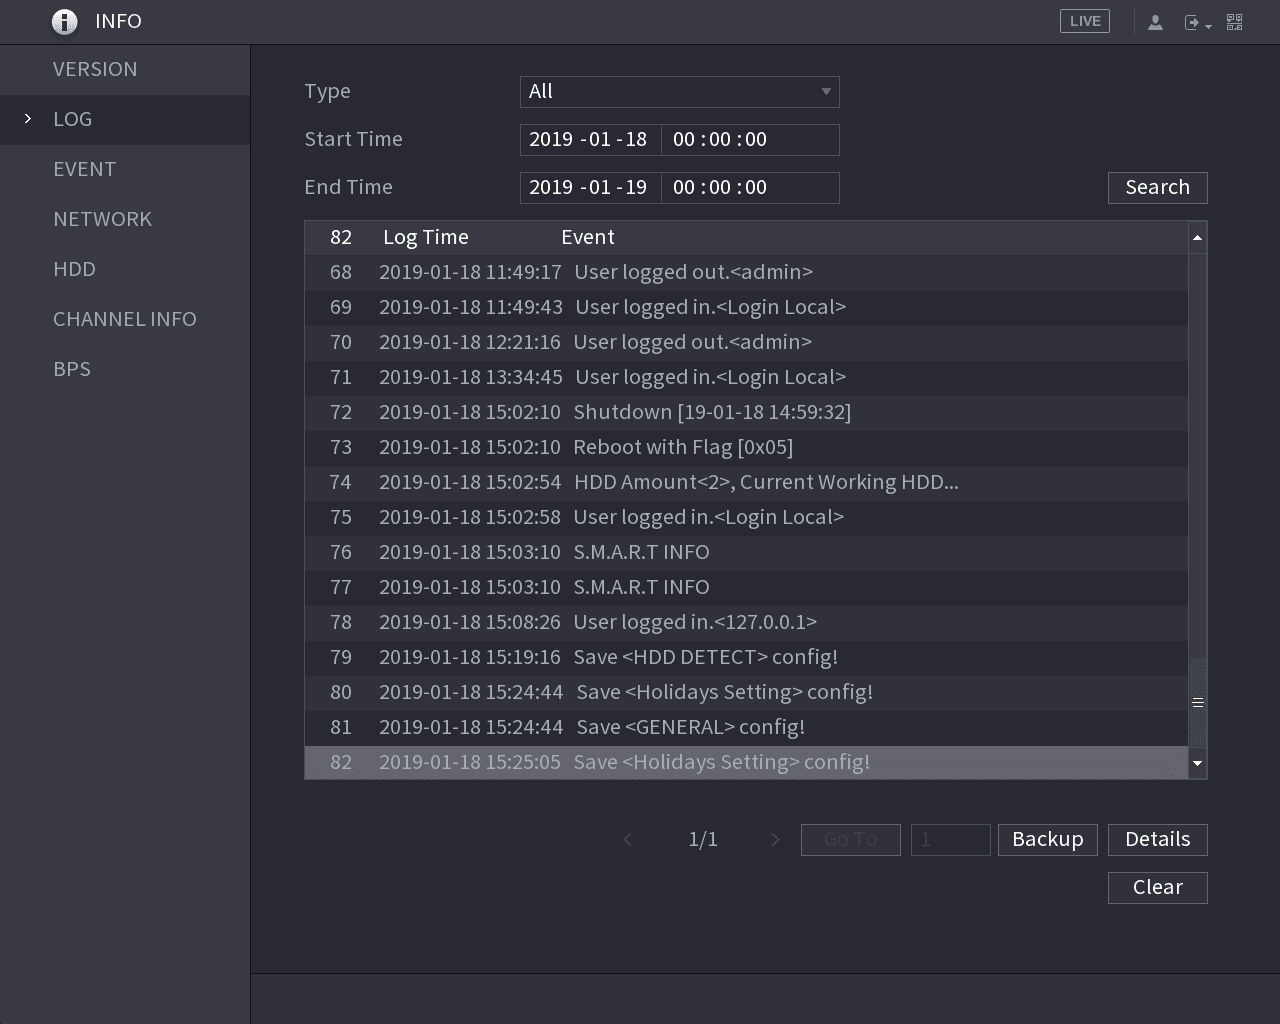Select Save <HDD DETECT> config entry
1280x1024 pixels.
tap(746, 658)
